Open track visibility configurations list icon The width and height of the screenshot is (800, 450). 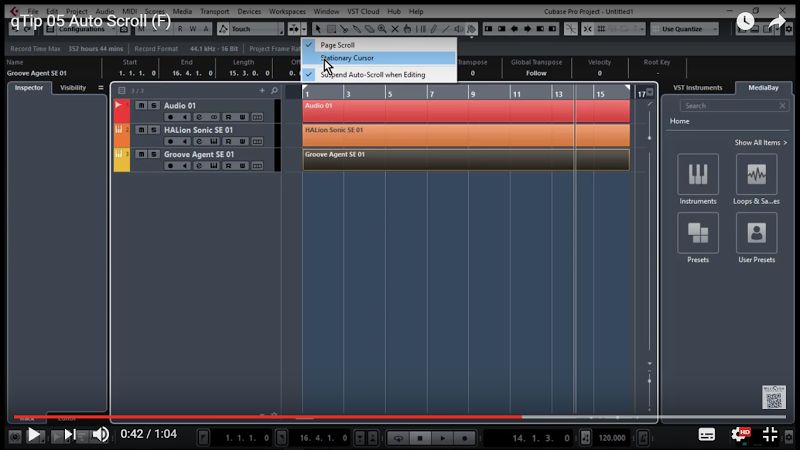tap(121, 90)
